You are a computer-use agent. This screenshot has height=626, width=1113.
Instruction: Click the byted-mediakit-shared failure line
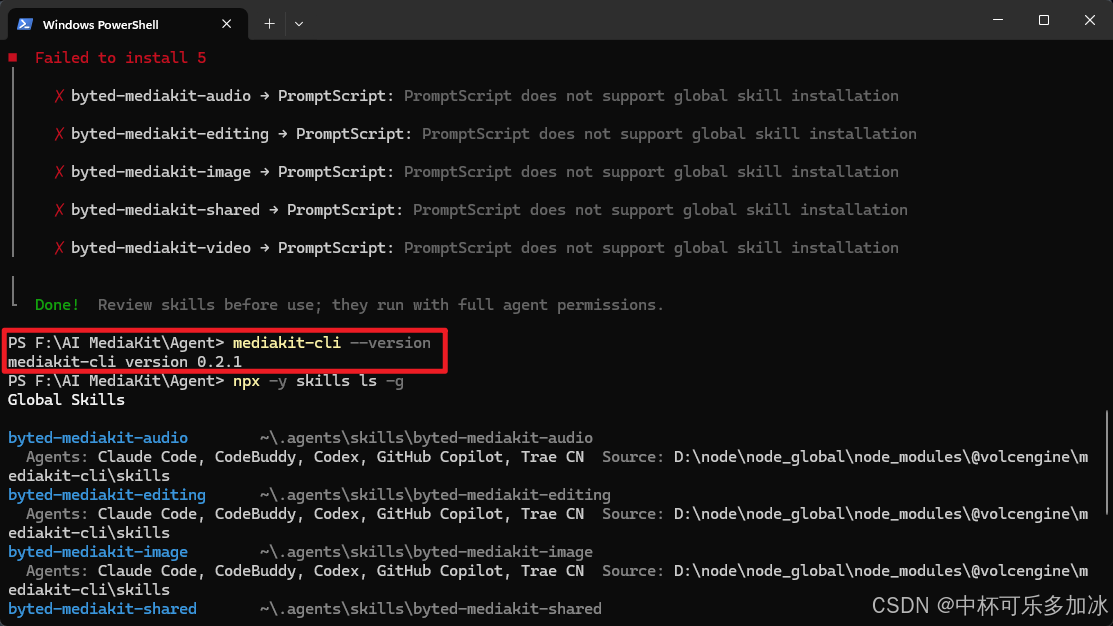pos(481,210)
